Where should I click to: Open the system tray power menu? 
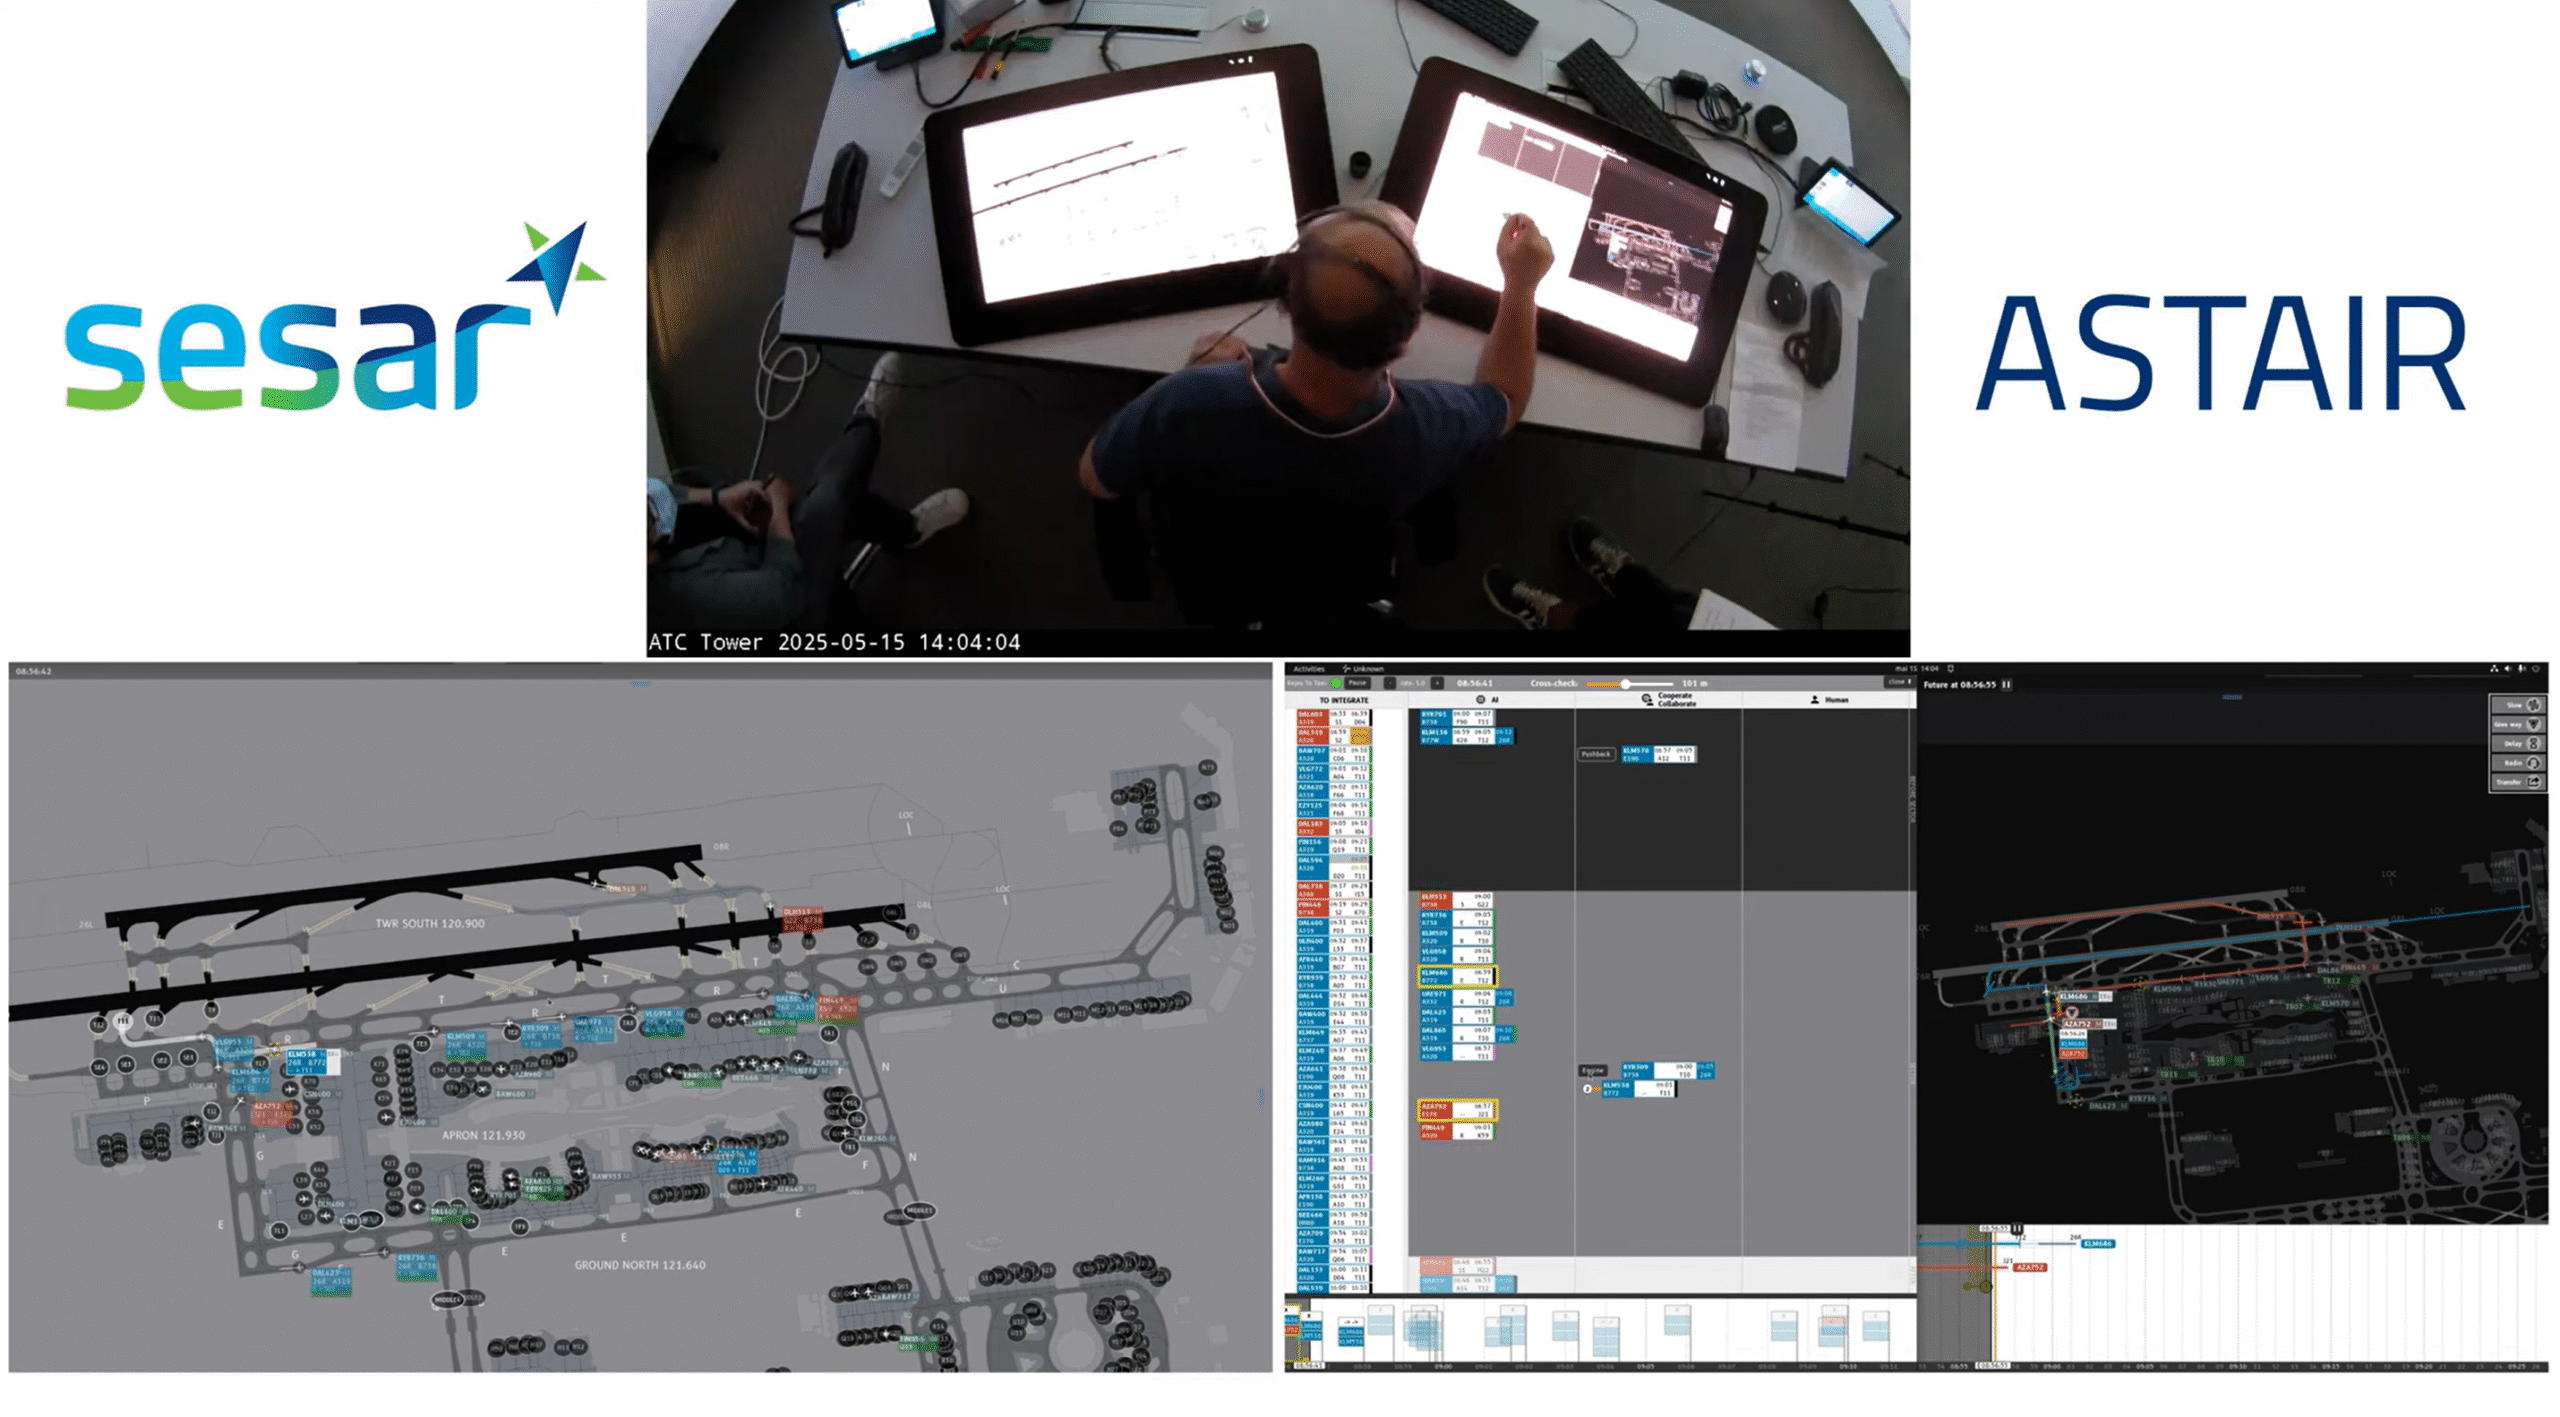[x=2535, y=669]
